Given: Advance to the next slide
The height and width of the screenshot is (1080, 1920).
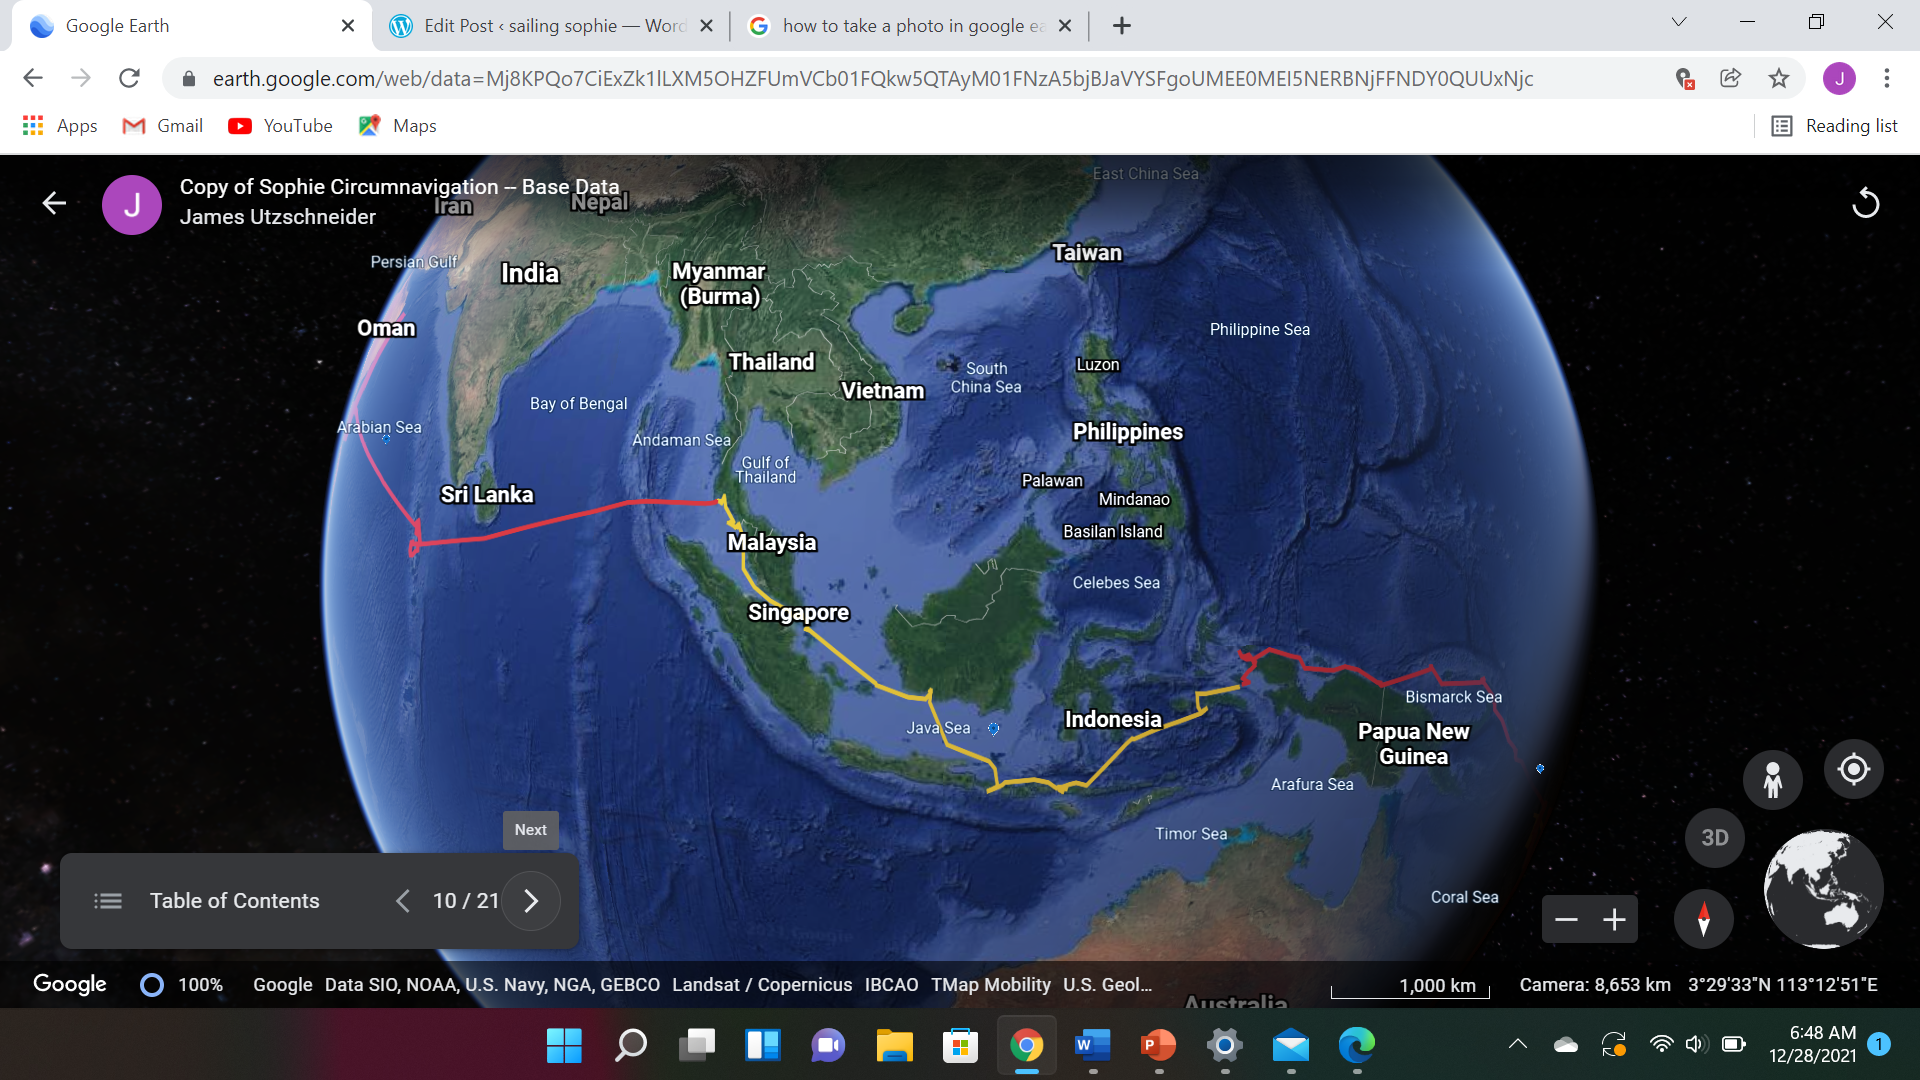Looking at the screenshot, I should (531, 901).
